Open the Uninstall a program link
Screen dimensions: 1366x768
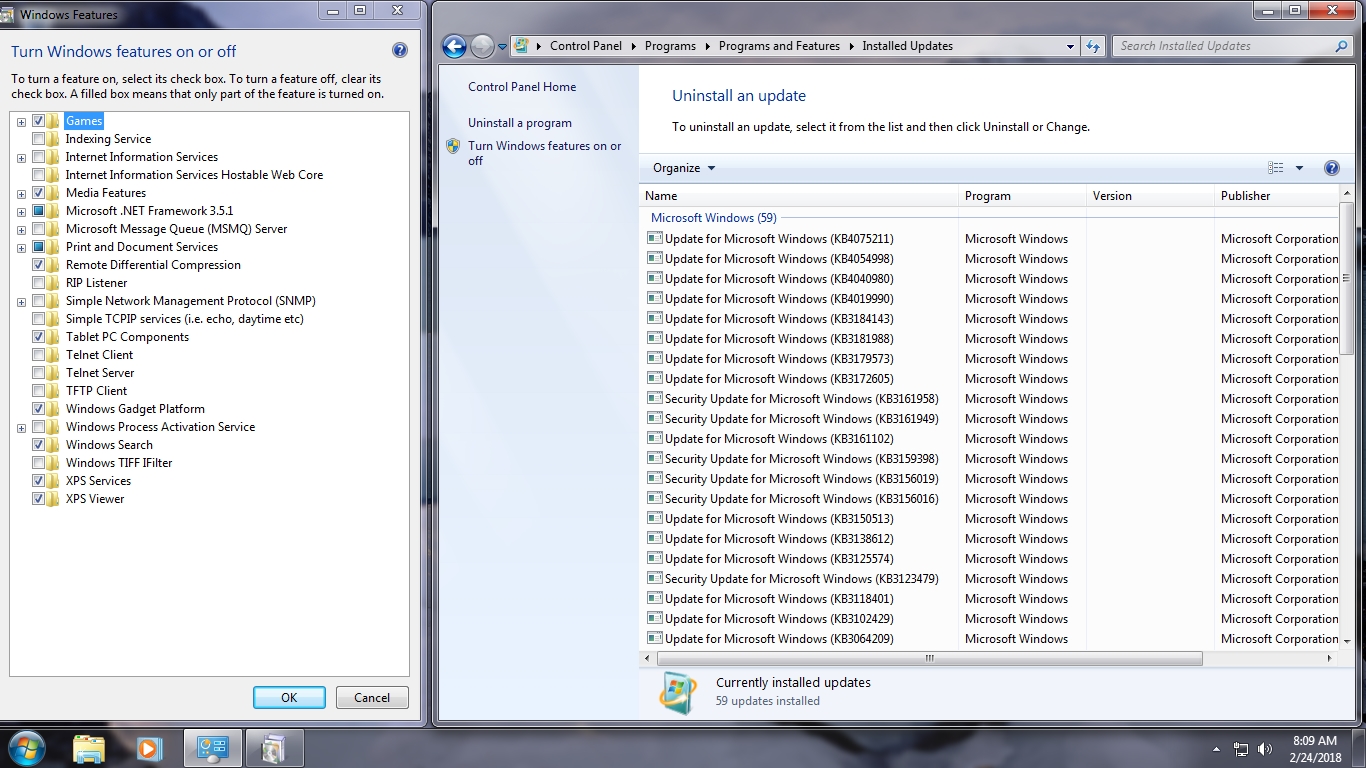click(520, 123)
